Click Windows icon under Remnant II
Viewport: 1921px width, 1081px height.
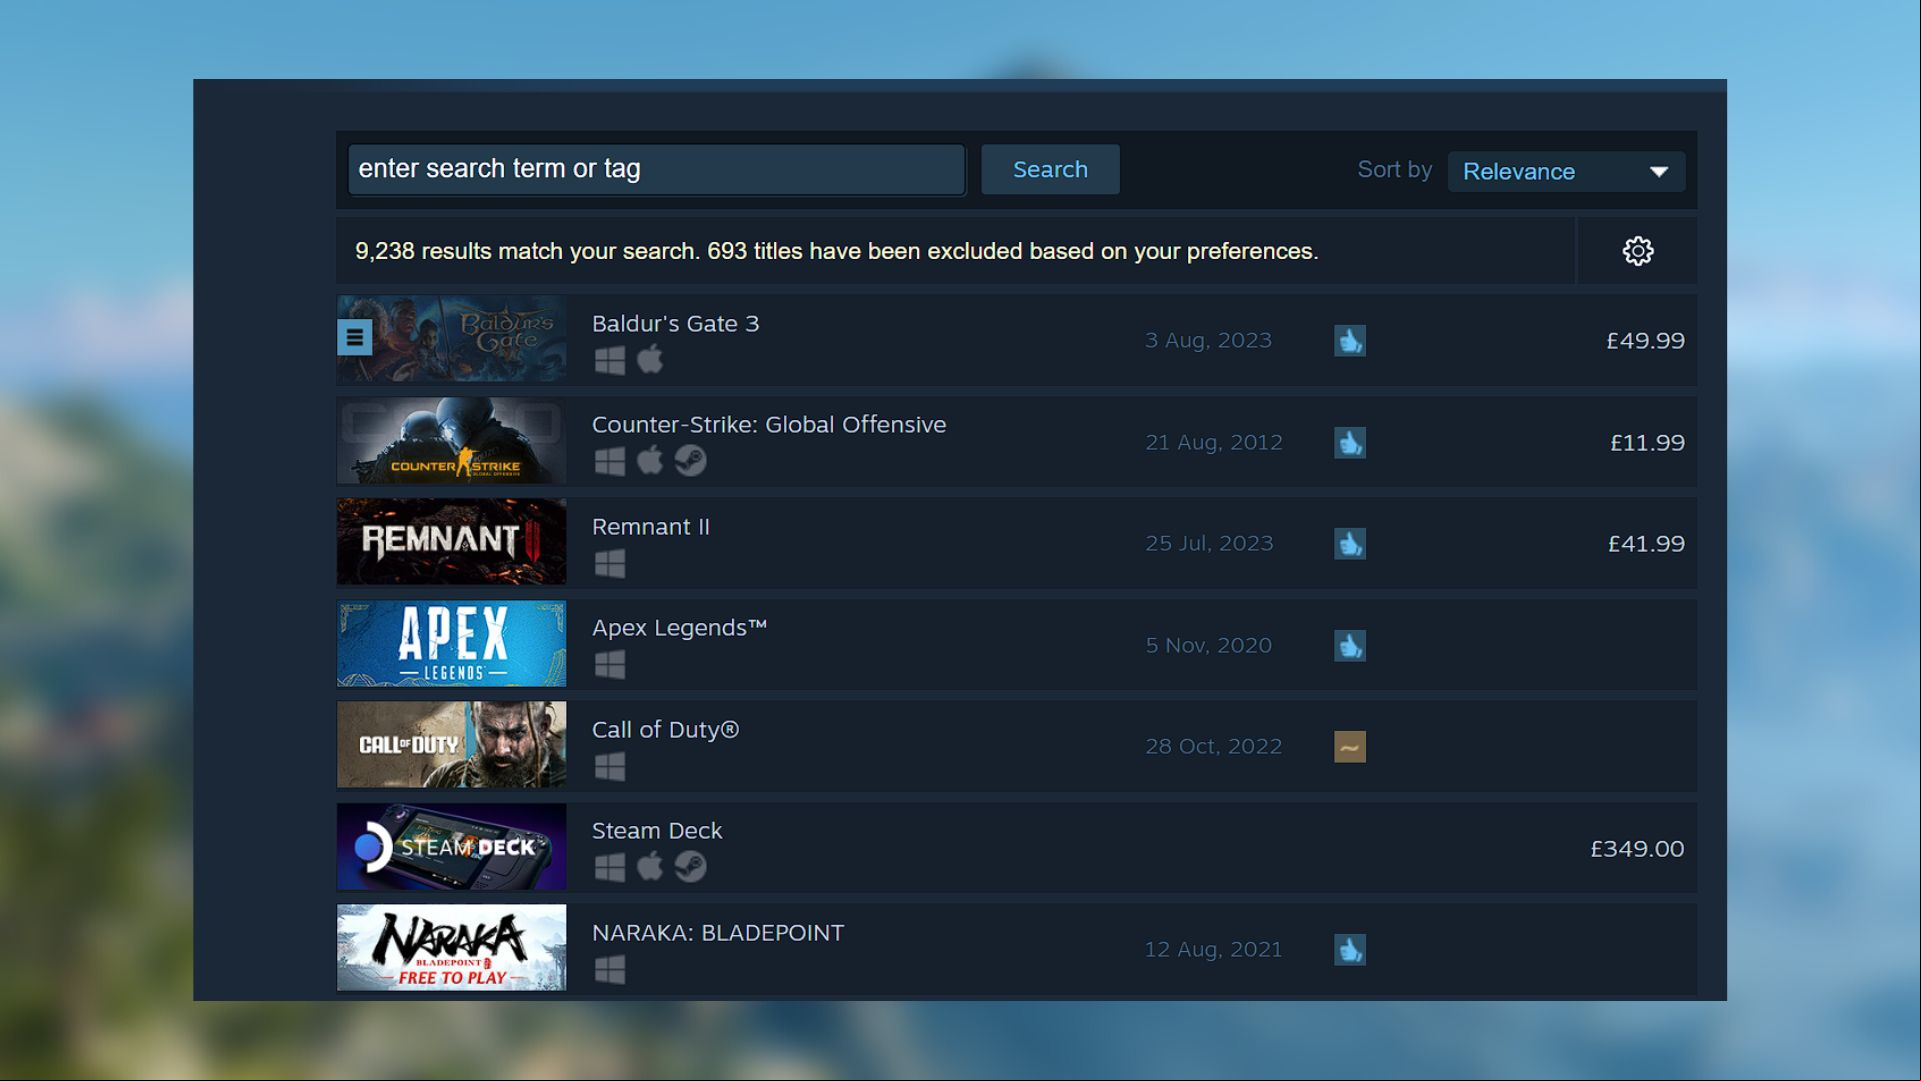point(609,564)
